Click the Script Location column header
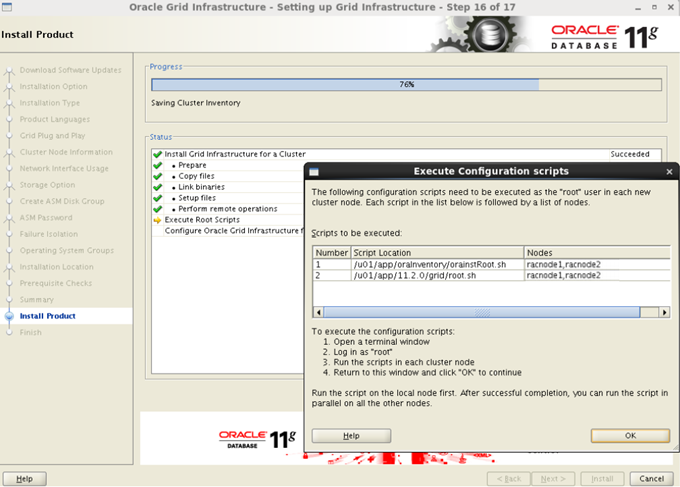 click(x=437, y=253)
